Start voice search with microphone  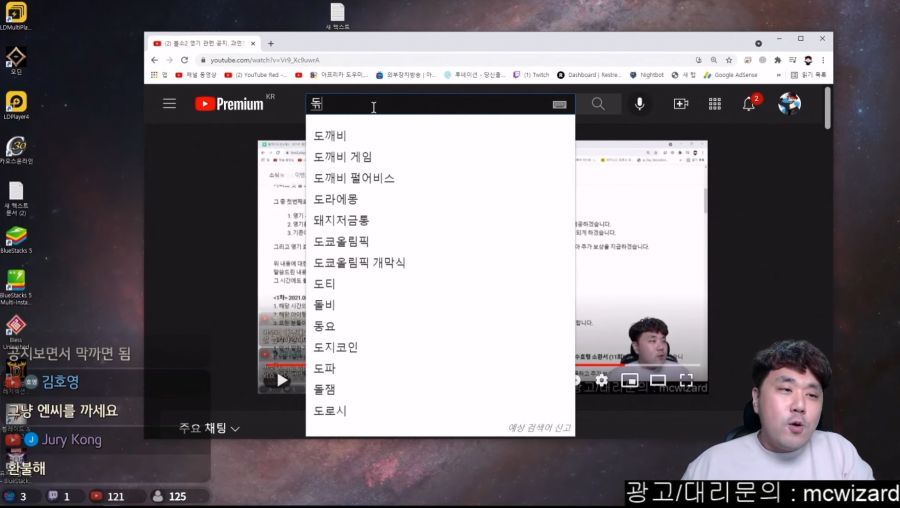point(639,104)
